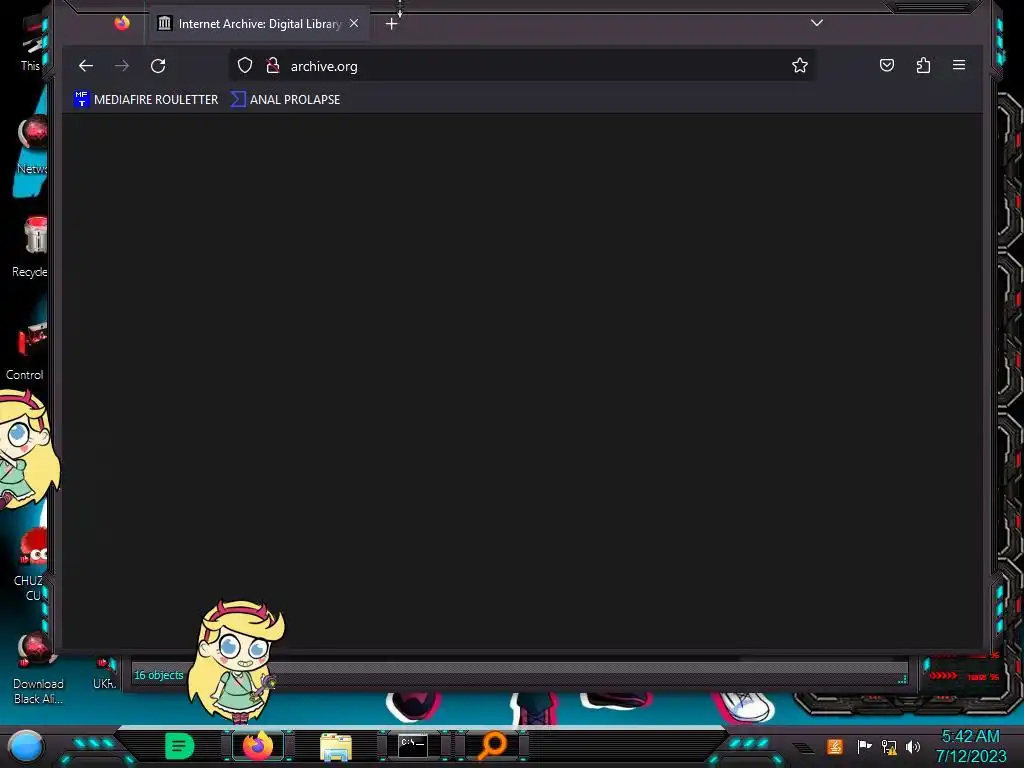Open File Explorer from the taskbar
Viewport: 1024px width, 768px height.
pyautogui.click(x=336, y=746)
